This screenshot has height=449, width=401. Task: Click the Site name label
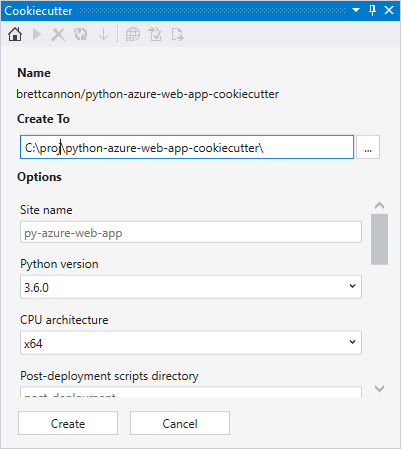click(x=46, y=210)
